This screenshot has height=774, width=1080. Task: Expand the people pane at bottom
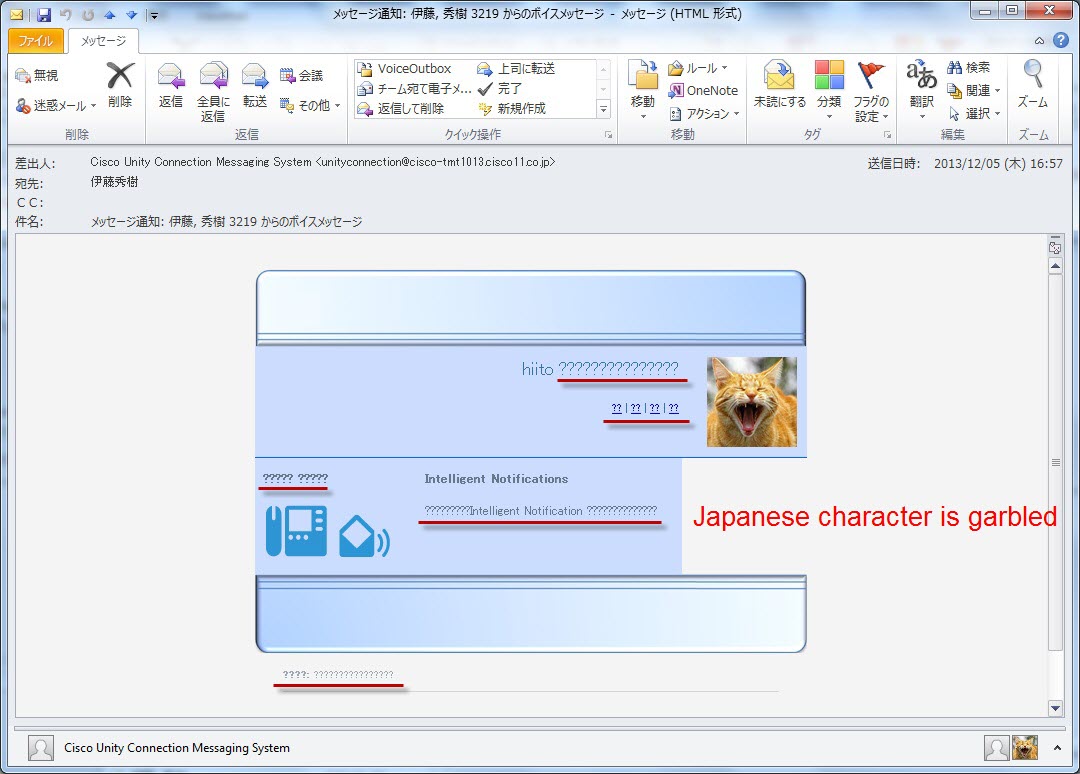pos(1057,748)
